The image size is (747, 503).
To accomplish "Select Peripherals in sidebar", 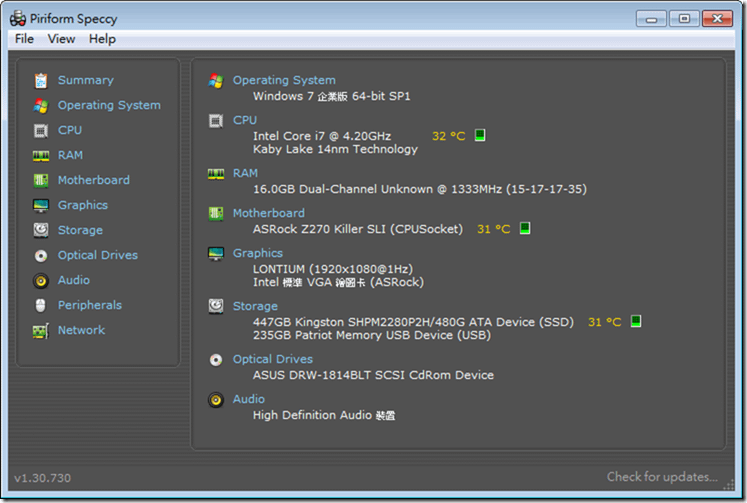I will 90,305.
